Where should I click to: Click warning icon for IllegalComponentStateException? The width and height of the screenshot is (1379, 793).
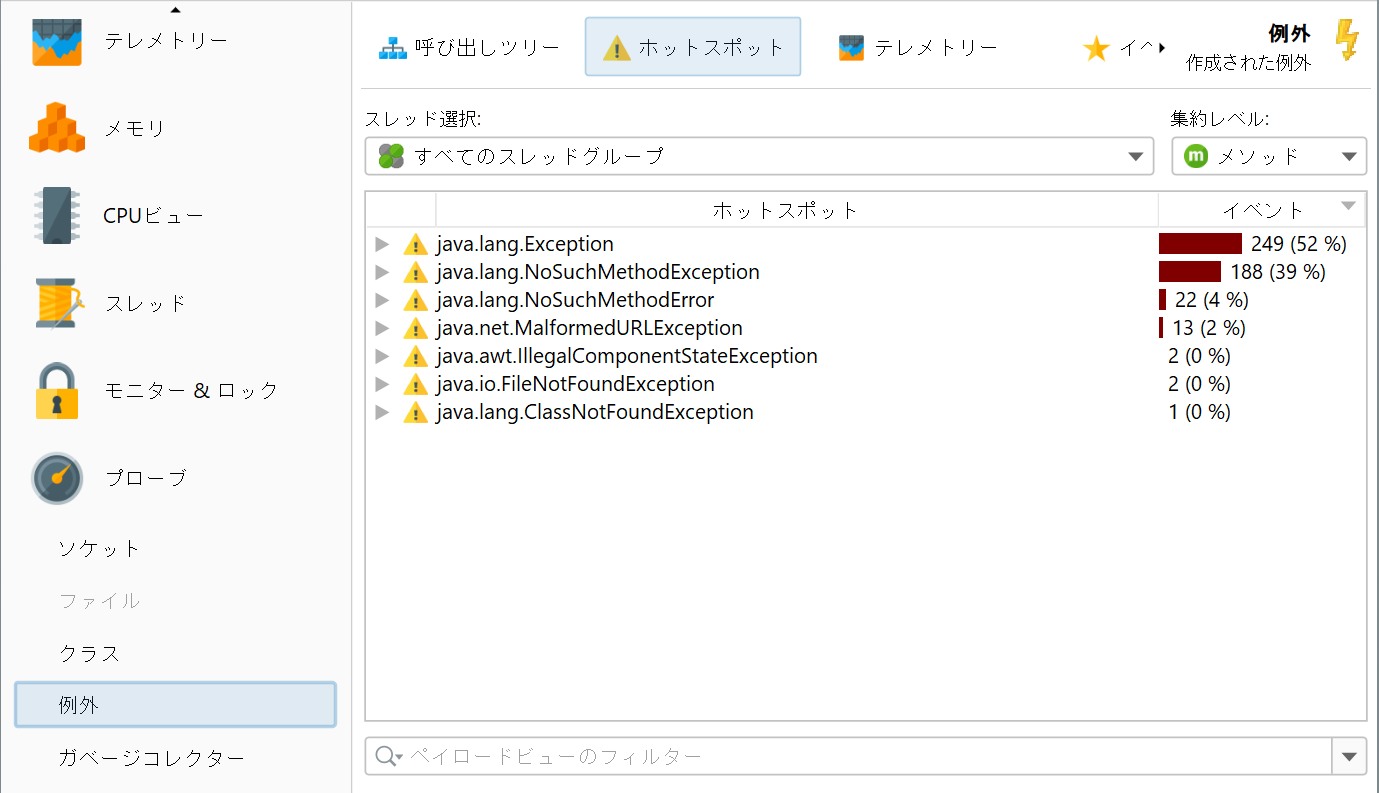pos(415,356)
